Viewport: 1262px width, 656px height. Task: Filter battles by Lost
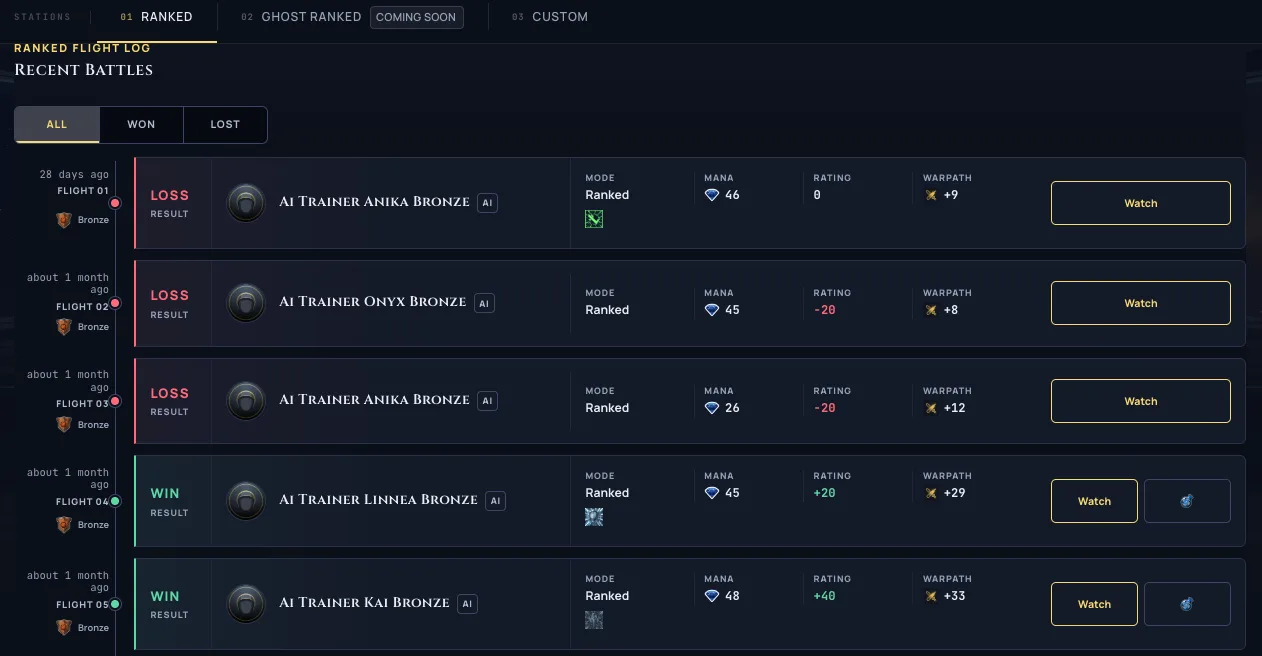(225, 125)
